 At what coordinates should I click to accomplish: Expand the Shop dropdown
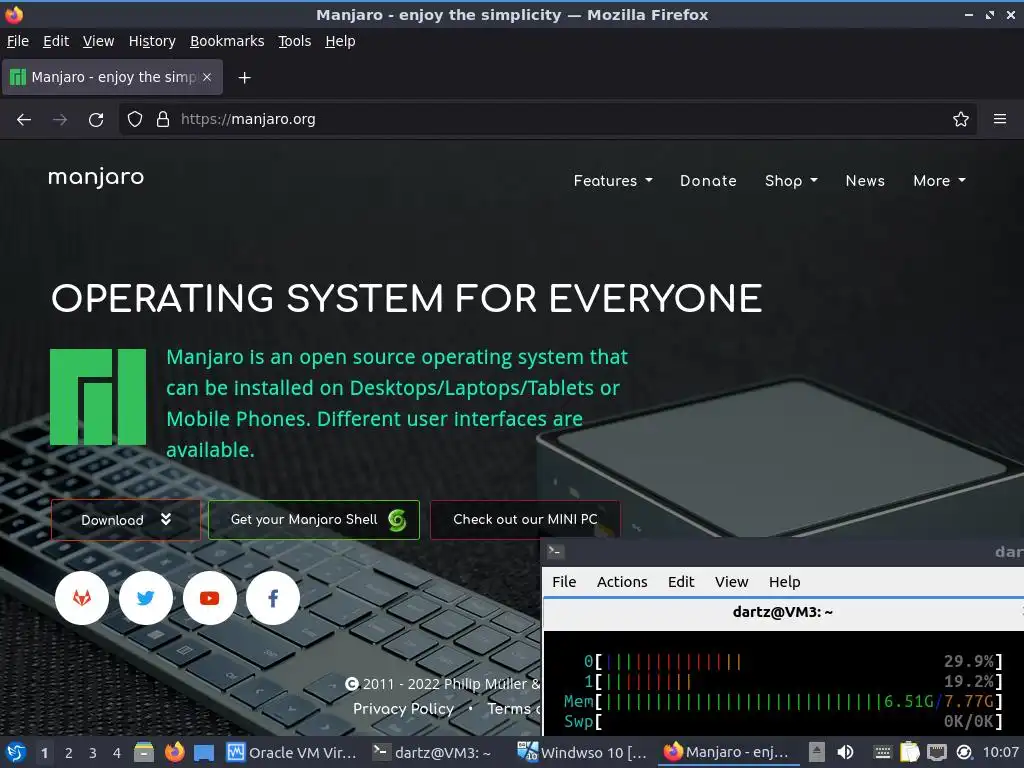click(791, 181)
